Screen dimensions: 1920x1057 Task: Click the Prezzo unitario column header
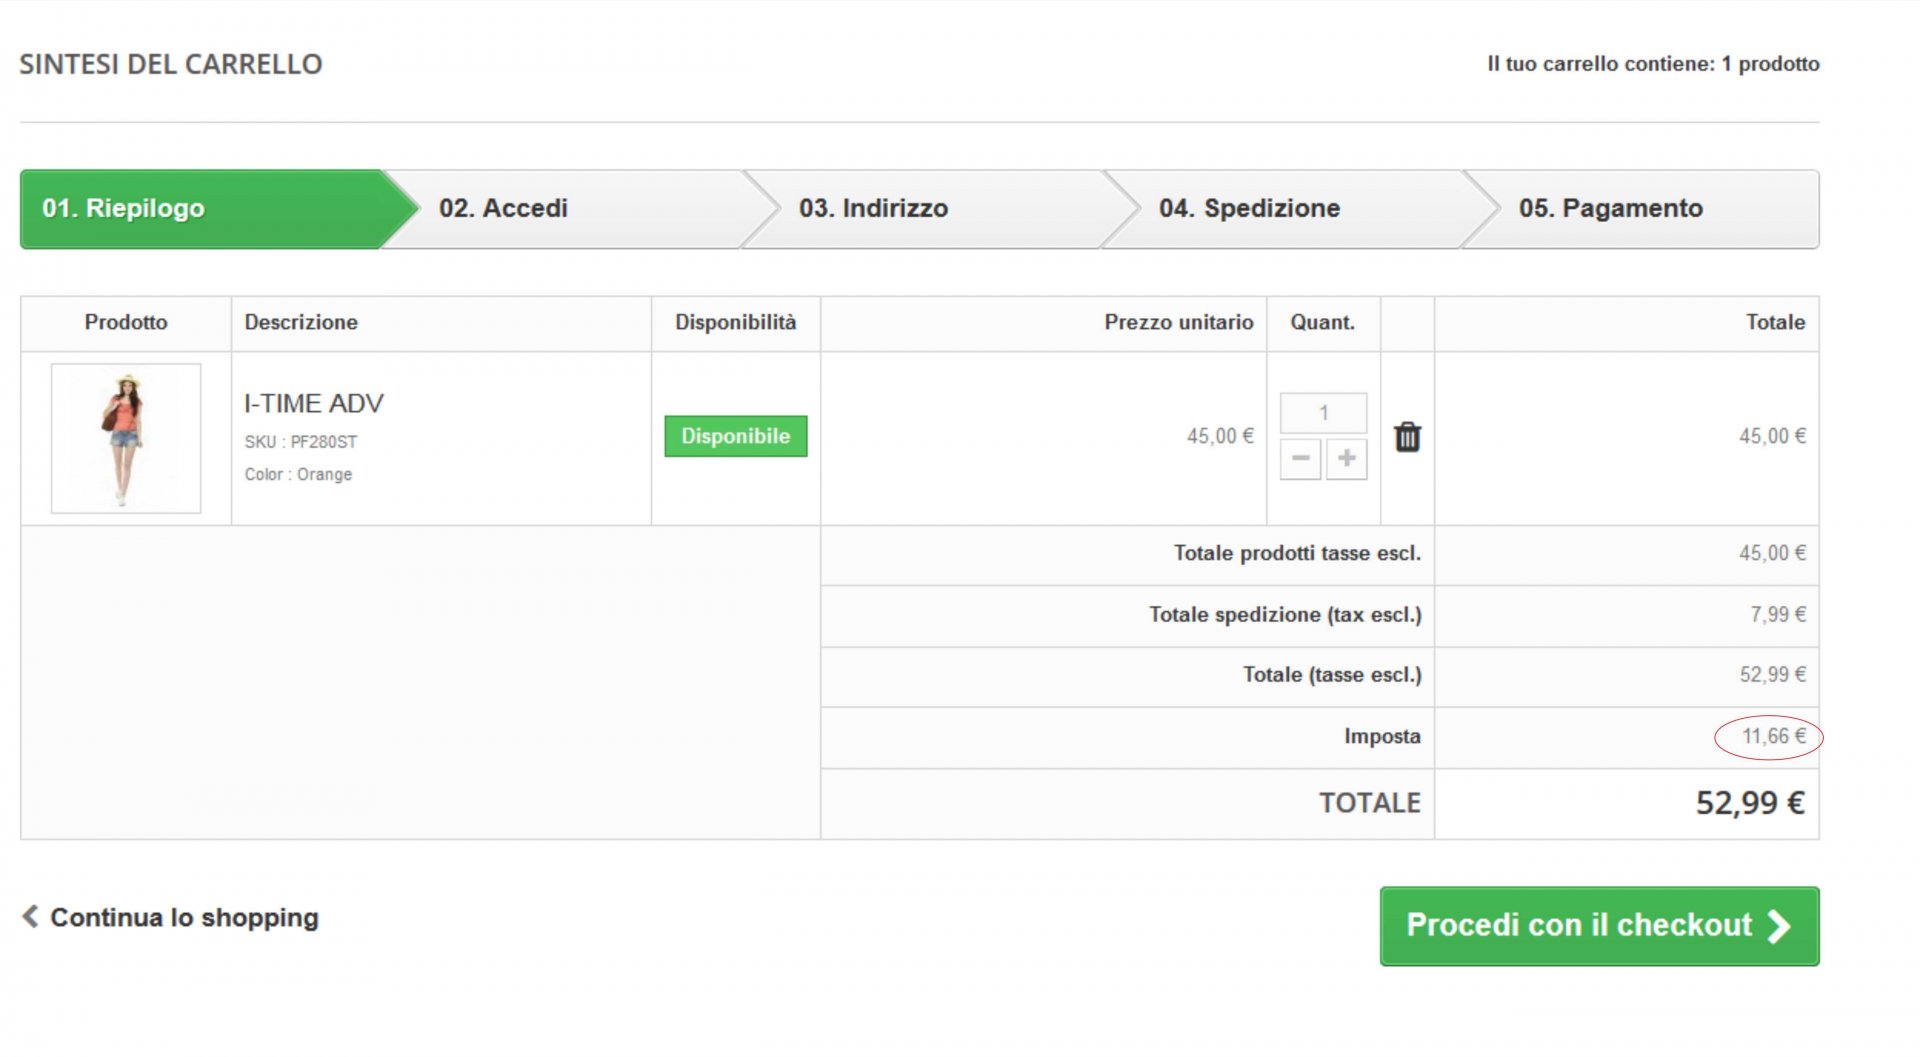pyautogui.click(x=1178, y=322)
